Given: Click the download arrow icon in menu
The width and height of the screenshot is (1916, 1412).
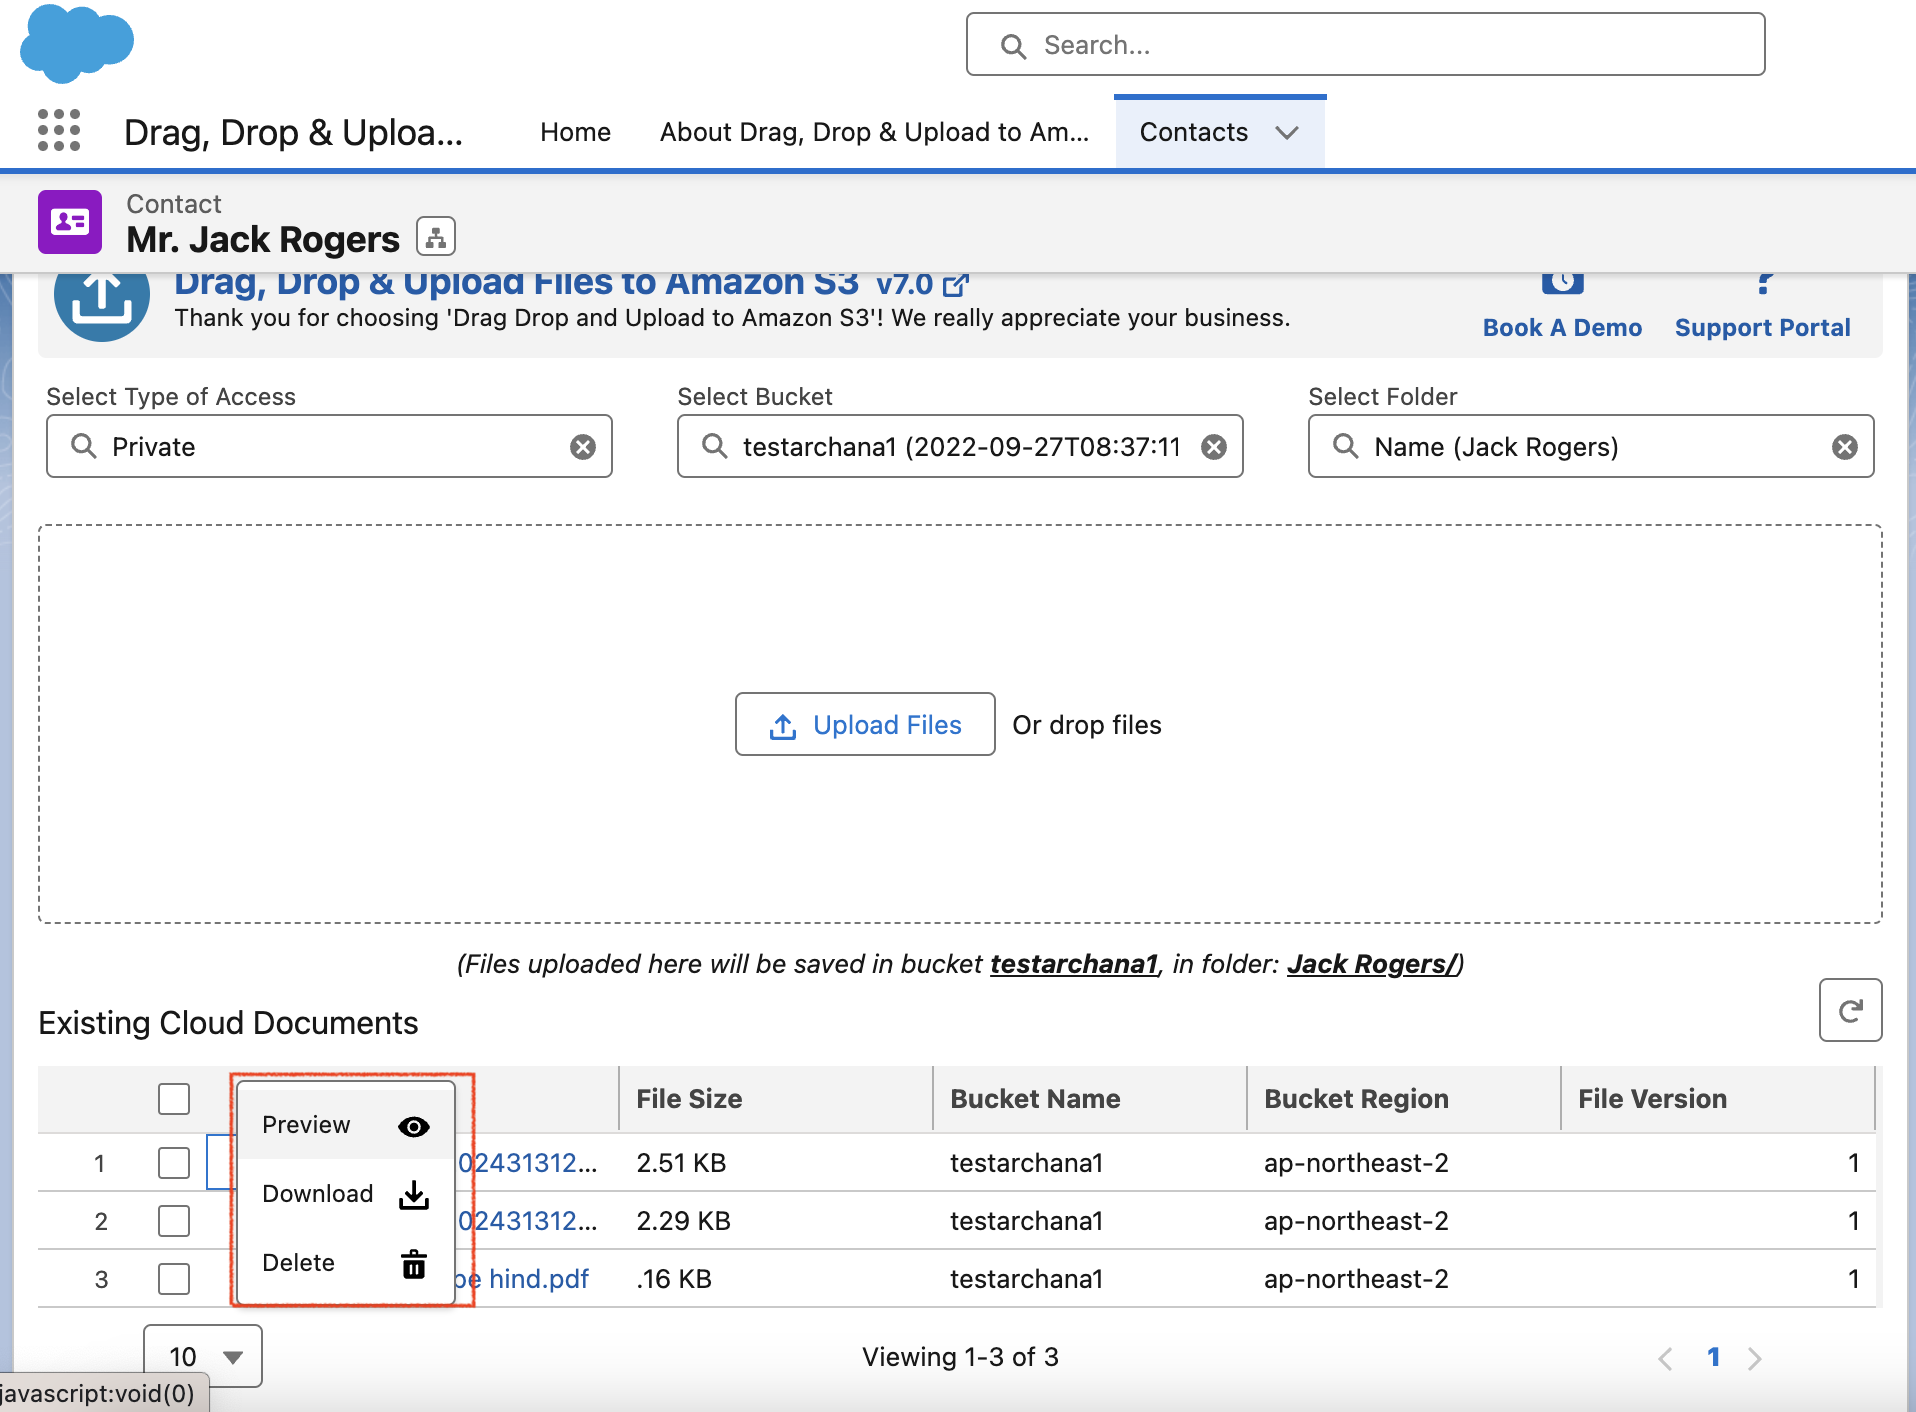Looking at the screenshot, I should click(414, 1195).
